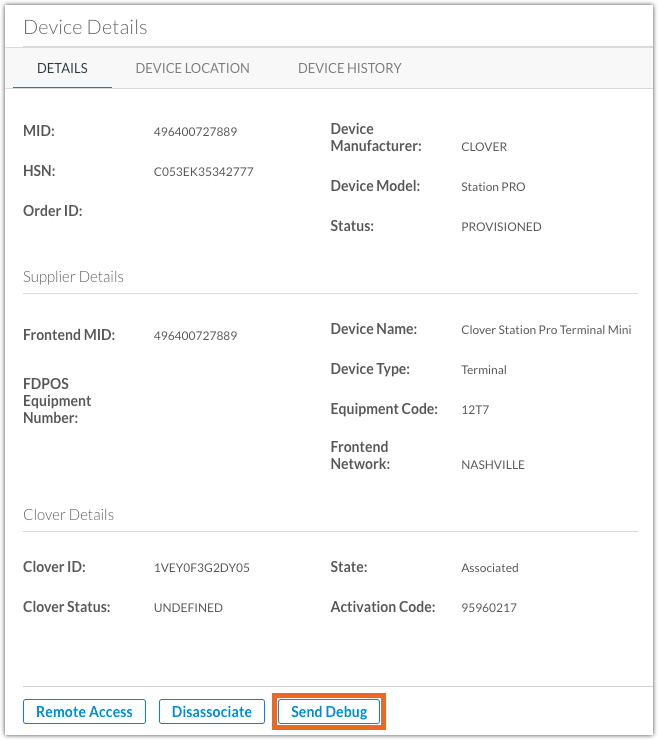Click the Frontend MID value
The image size is (658, 740).
tap(195, 336)
